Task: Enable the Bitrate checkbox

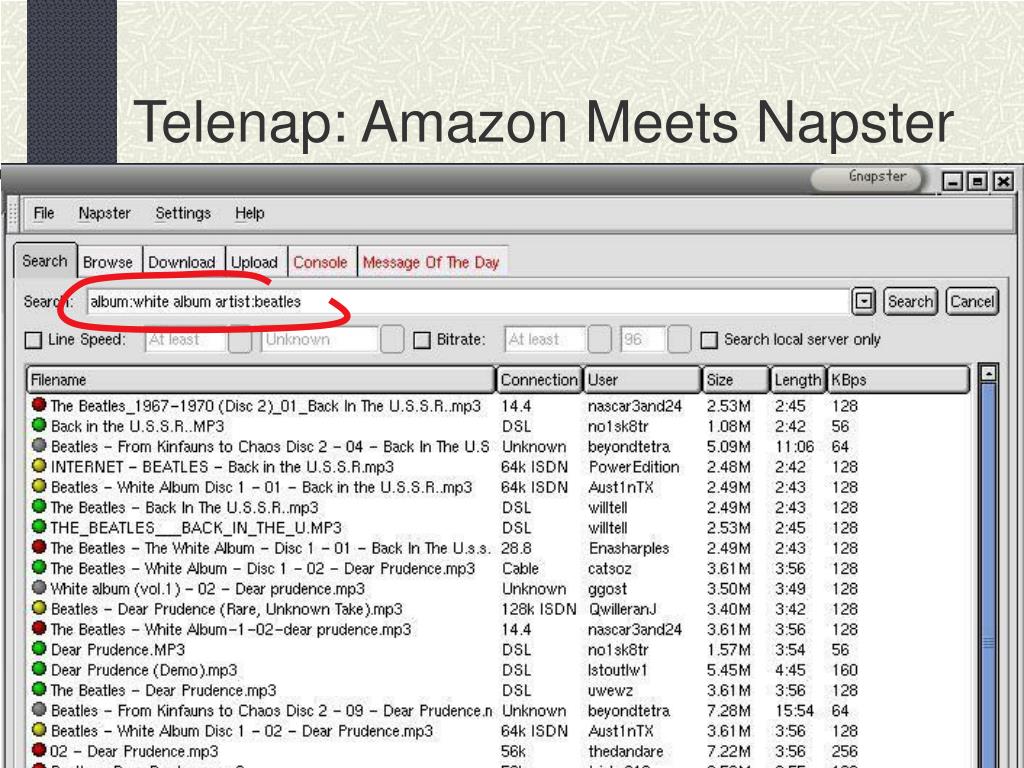Action: point(422,340)
